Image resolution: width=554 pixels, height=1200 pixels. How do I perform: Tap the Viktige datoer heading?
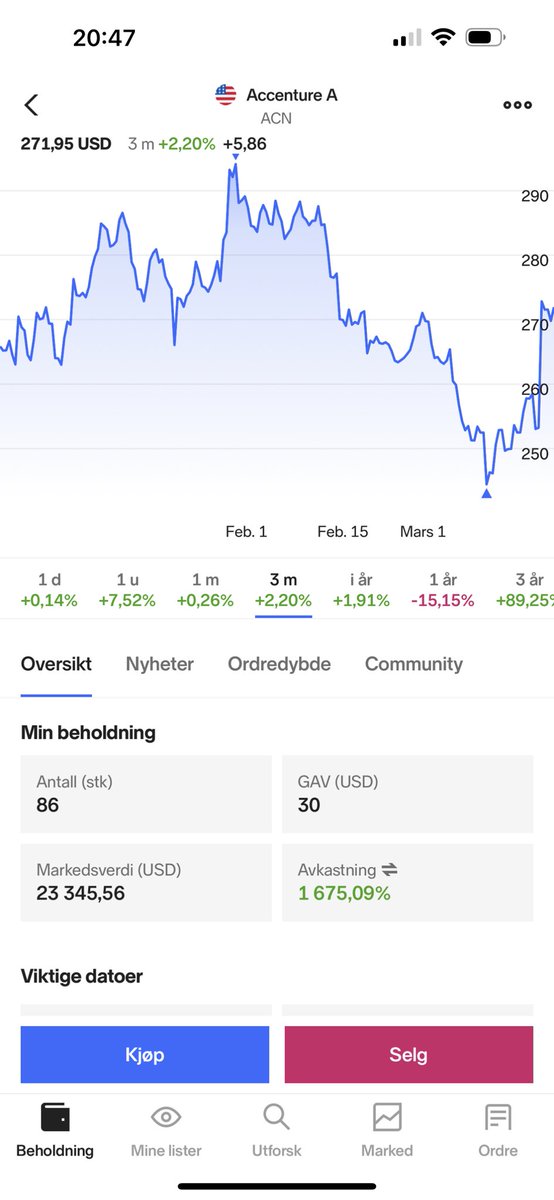82,976
